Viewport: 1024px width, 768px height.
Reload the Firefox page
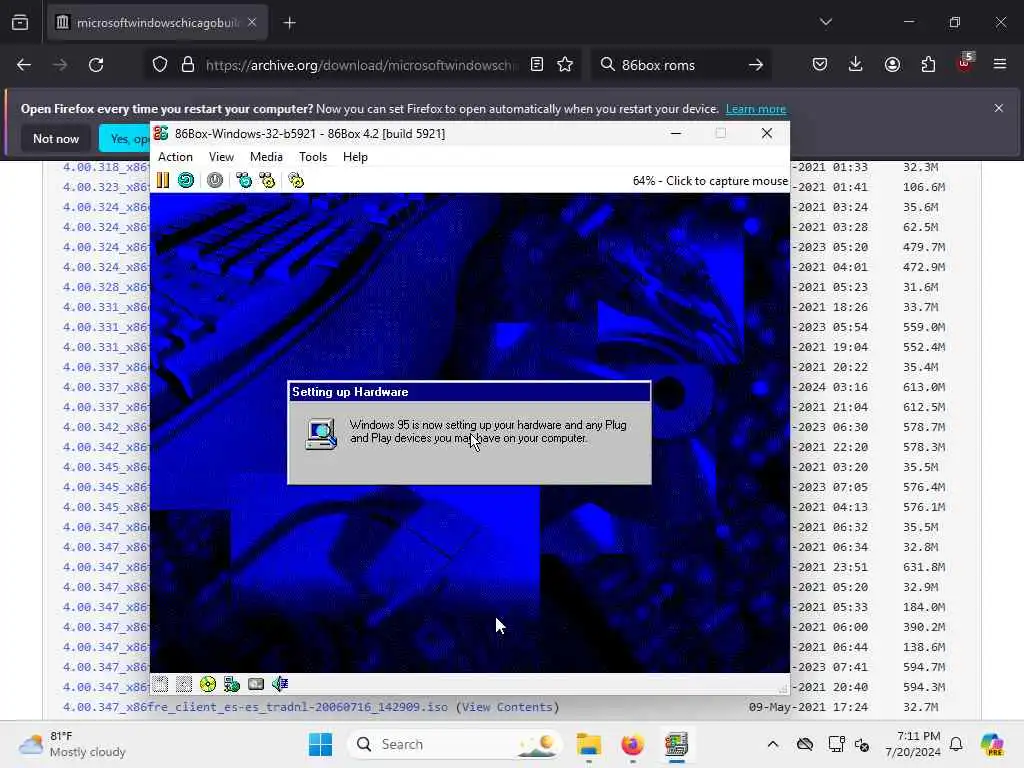pos(96,65)
